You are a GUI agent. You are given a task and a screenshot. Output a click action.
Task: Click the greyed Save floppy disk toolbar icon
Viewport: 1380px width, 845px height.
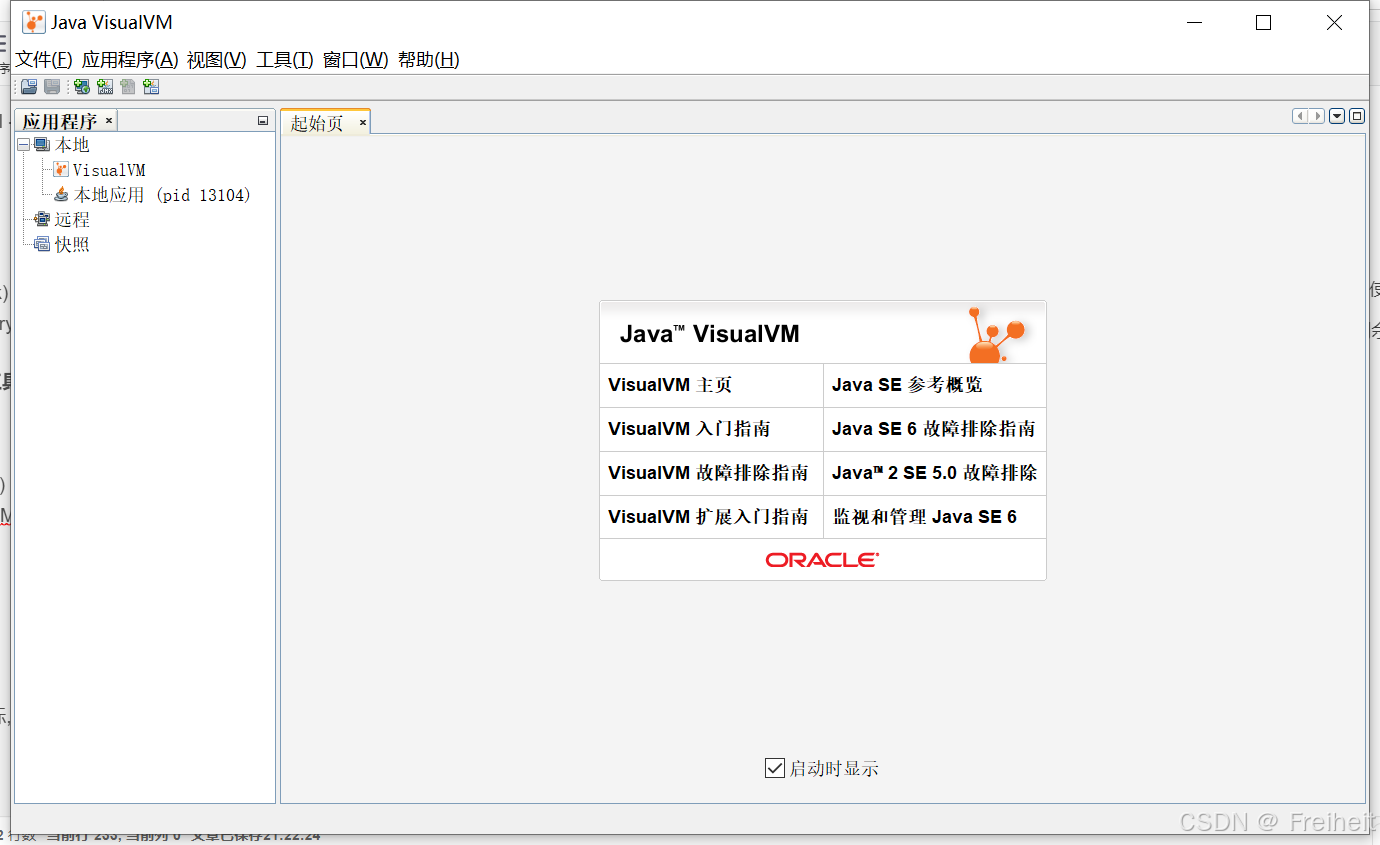52,87
